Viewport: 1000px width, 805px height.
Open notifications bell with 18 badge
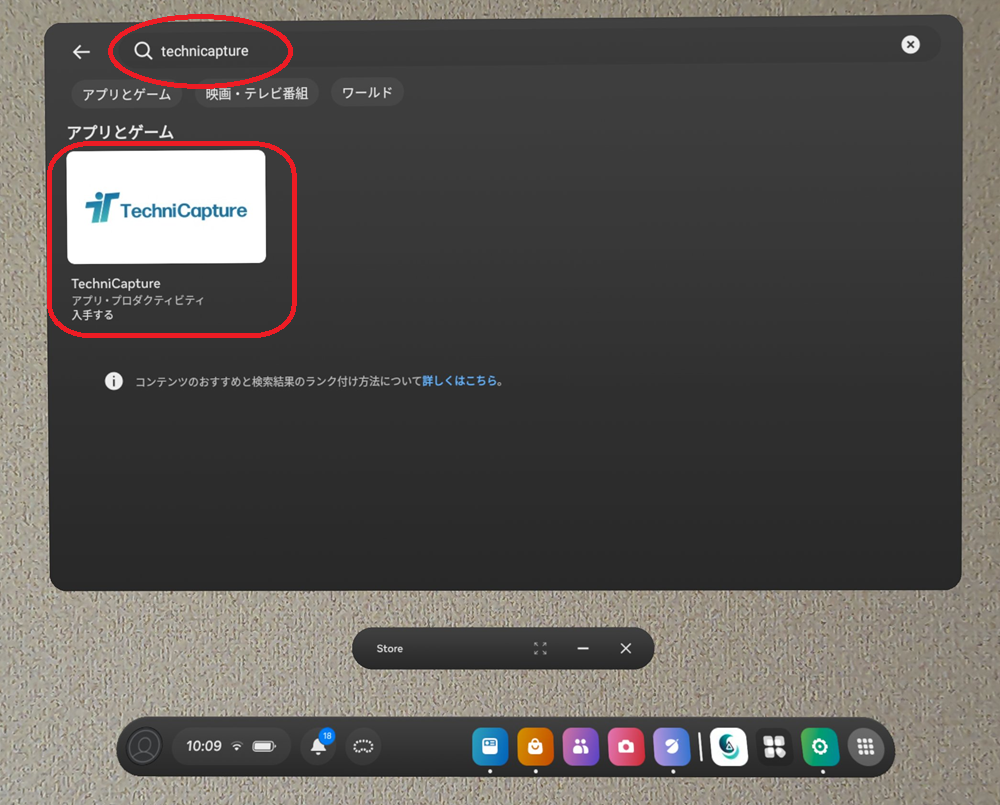pos(318,746)
